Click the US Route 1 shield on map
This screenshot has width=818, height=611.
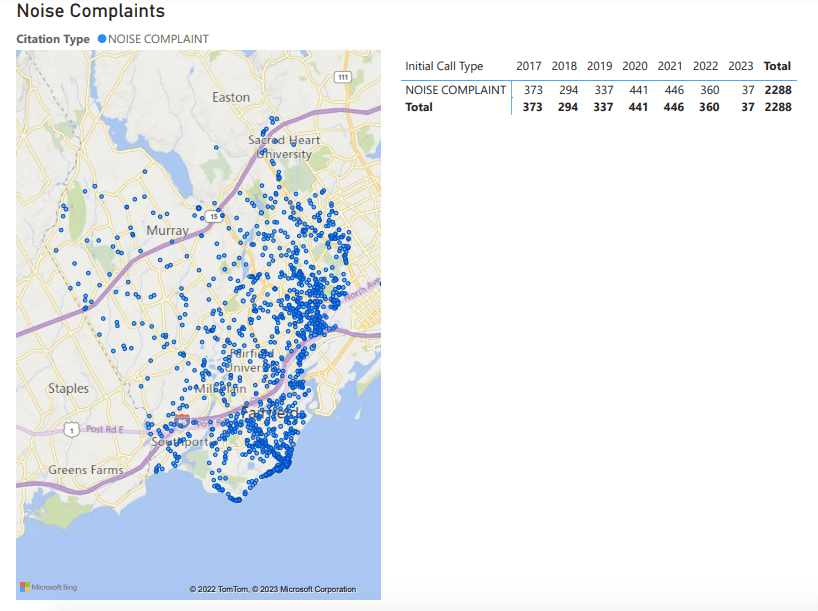coord(71,430)
